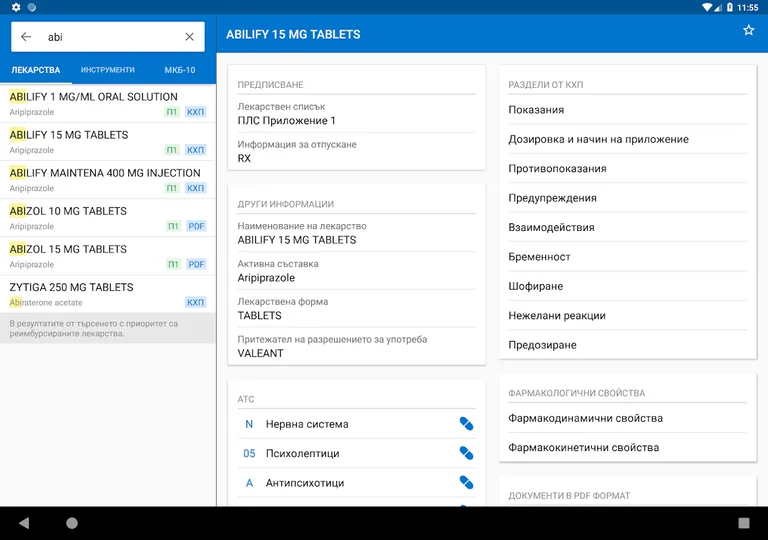Open Фармакодинамични свойства section

pos(627,418)
